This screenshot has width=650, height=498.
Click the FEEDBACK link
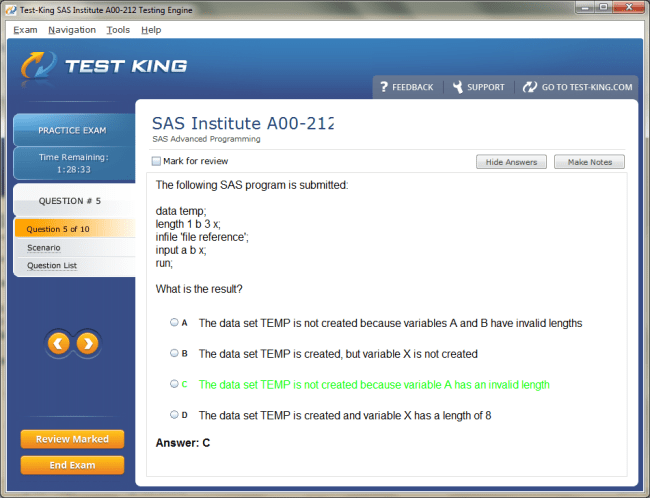(412, 87)
